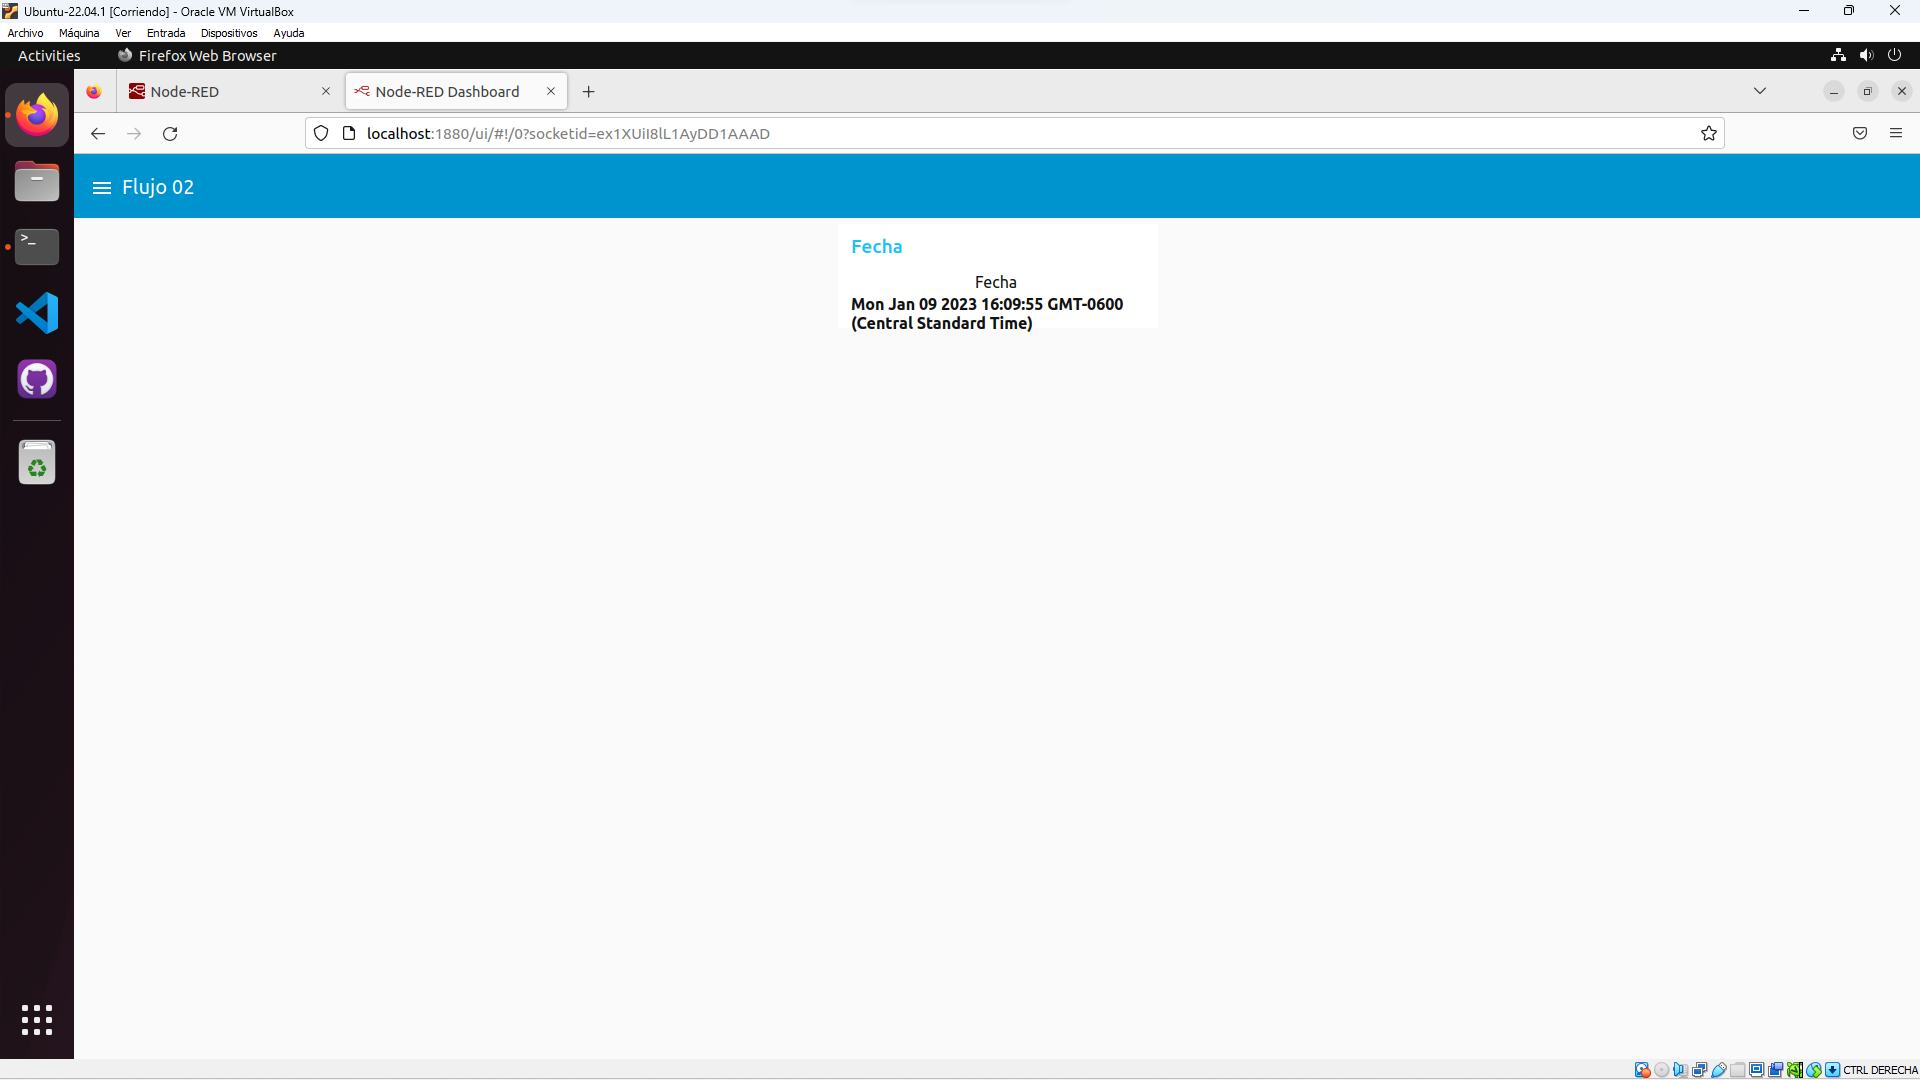This screenshot has width=1920, height=1080.
Task: Open Visual Studio Code from dock
Action: click(37, 314)
